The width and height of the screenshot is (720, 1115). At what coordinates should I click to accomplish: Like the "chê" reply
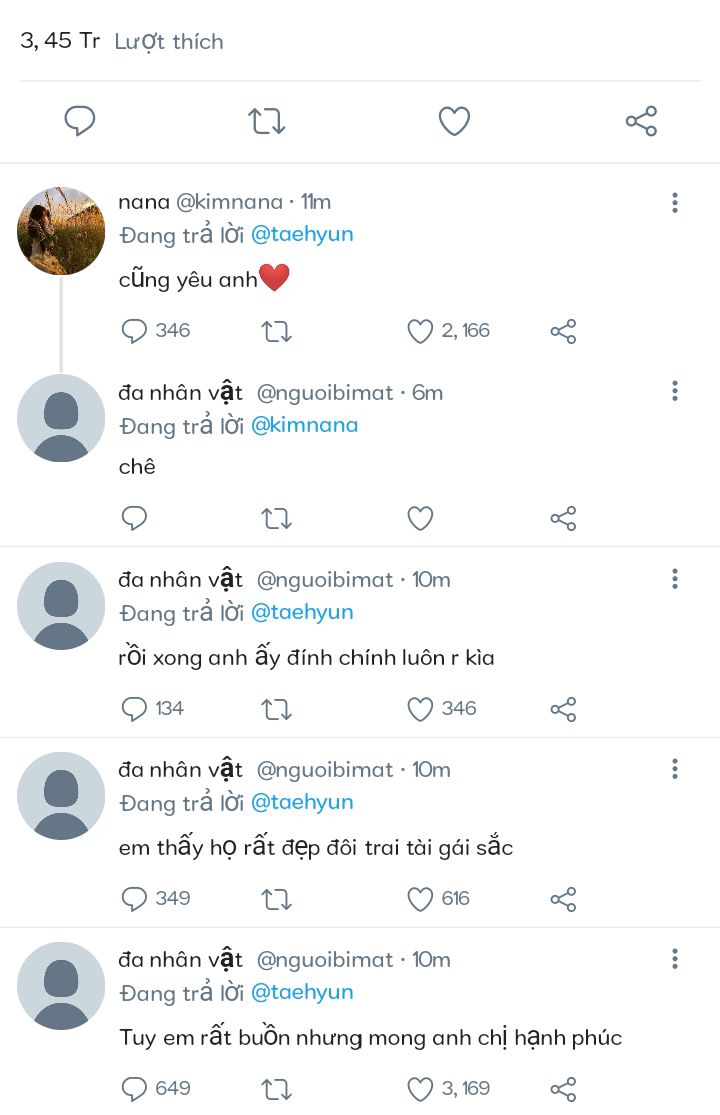[421, 518]
